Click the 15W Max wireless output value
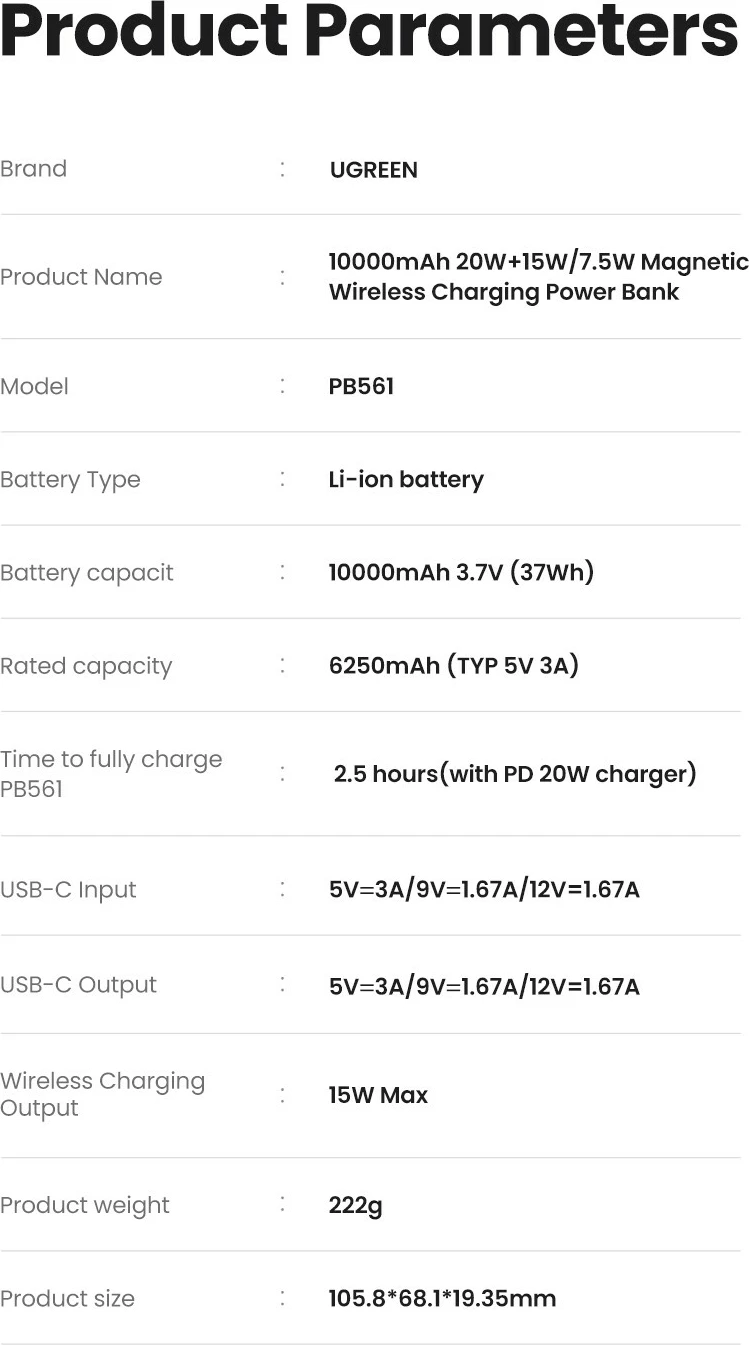The width and height of the screenshot is (749, 1345). click(x=378, y=1095)
